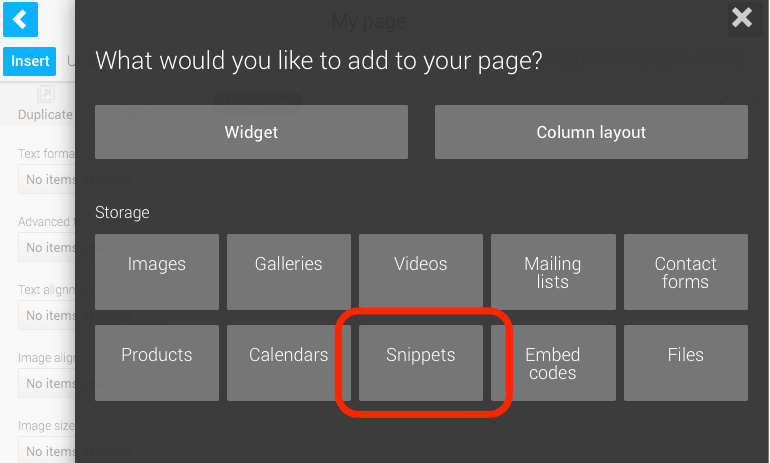770x463 pixels.
Task: Expand the Text format dropdown
Action: click(x=47, y=180)
